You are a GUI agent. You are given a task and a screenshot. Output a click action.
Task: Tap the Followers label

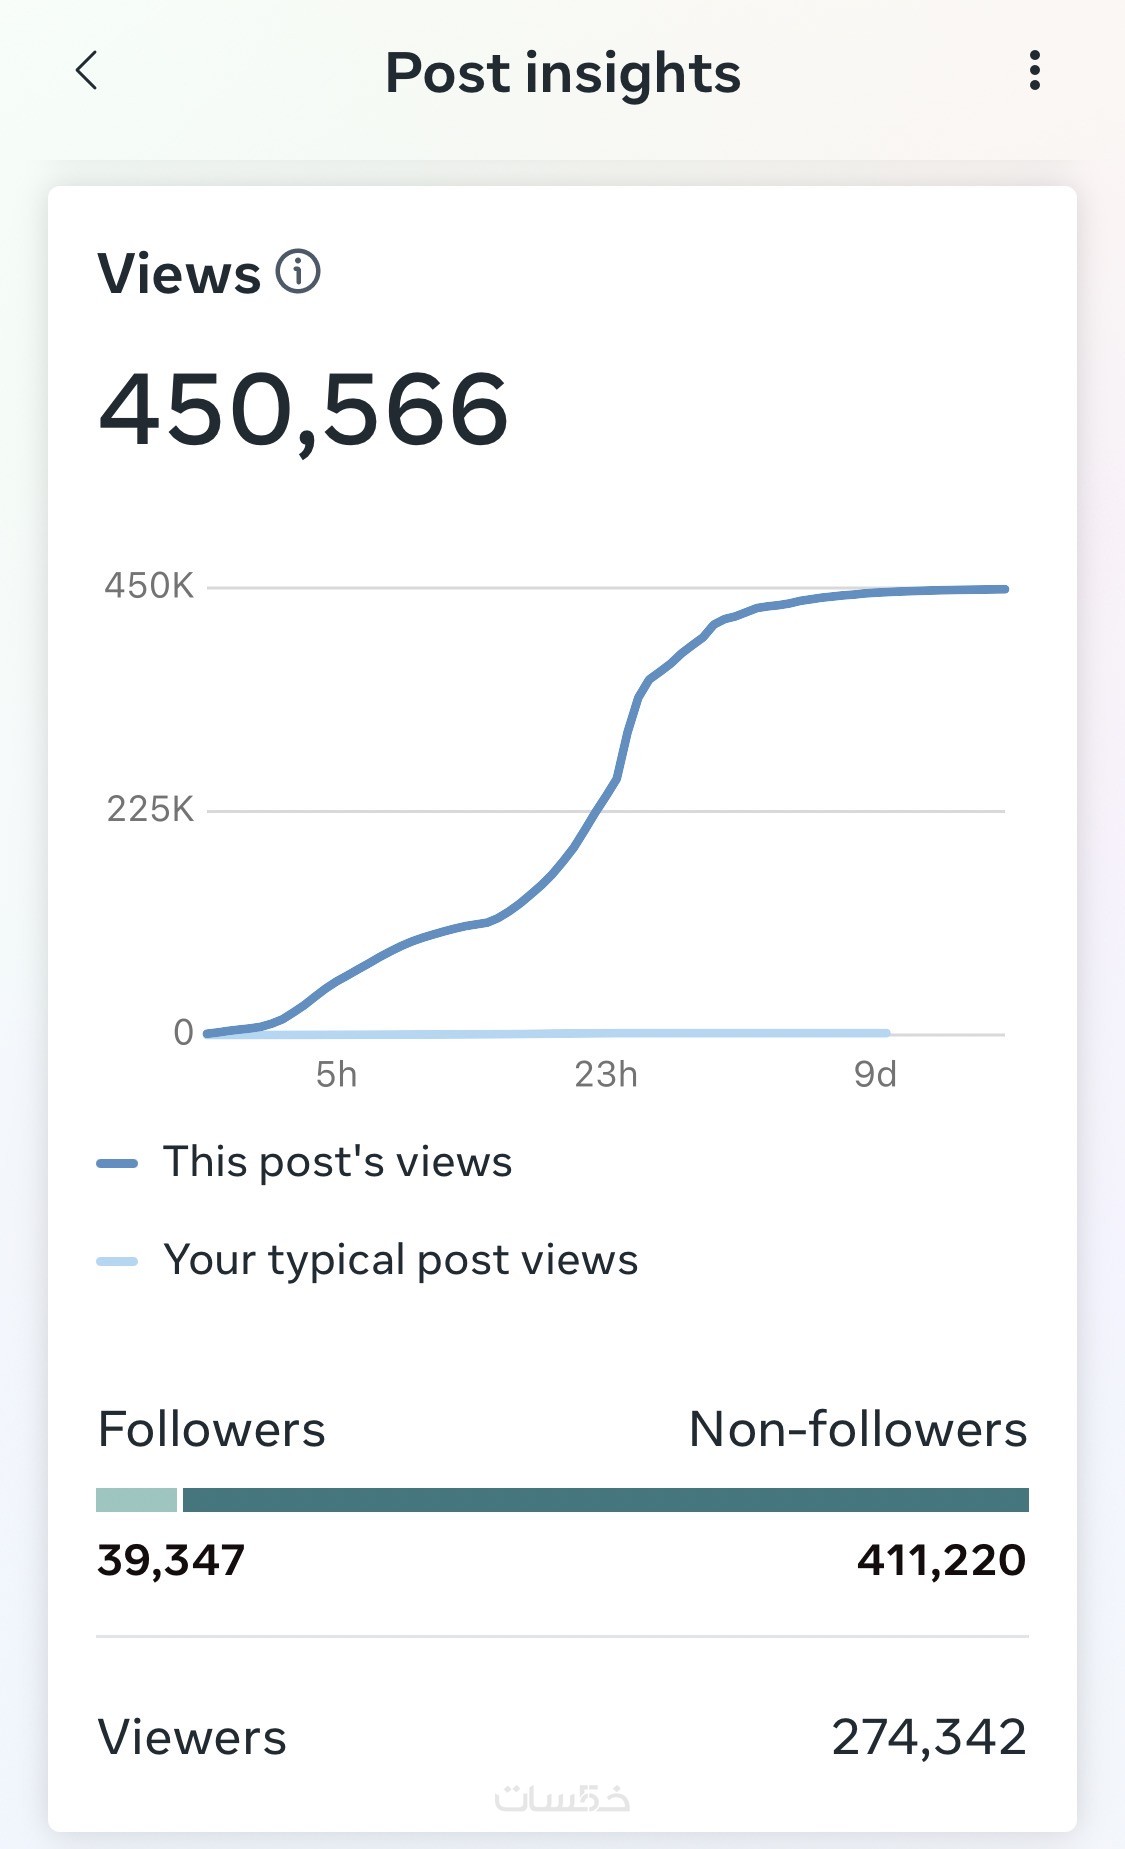pos(212,1429)
